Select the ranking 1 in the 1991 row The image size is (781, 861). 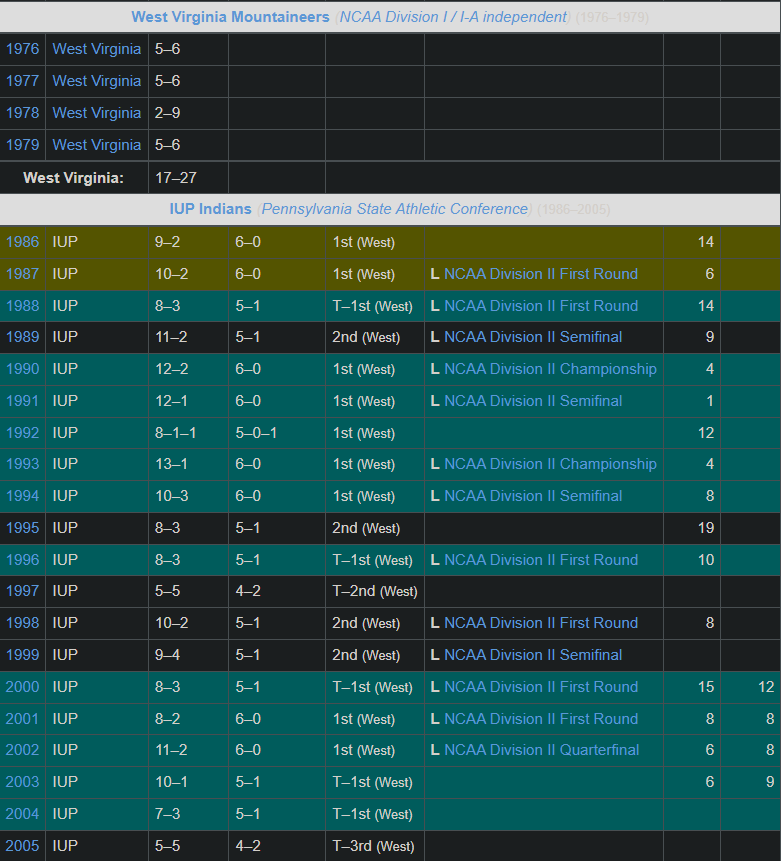[x=710, y=401]
